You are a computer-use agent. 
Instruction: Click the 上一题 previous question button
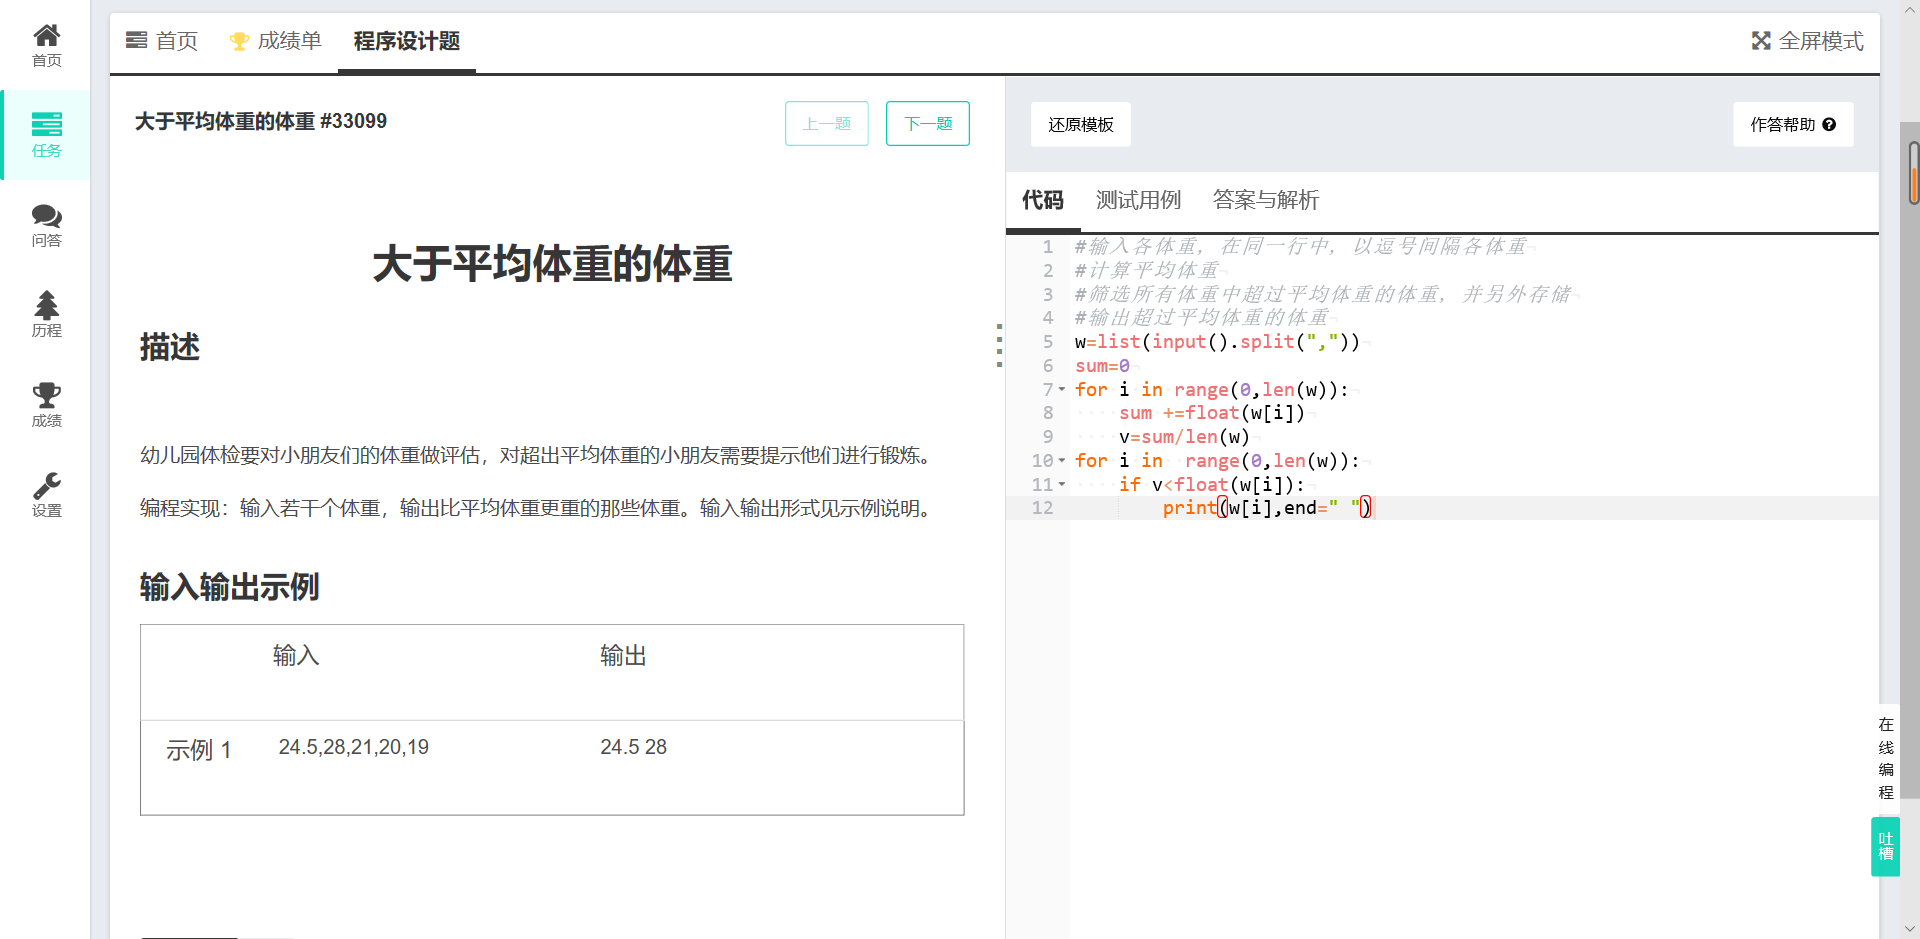coord(827,123)
